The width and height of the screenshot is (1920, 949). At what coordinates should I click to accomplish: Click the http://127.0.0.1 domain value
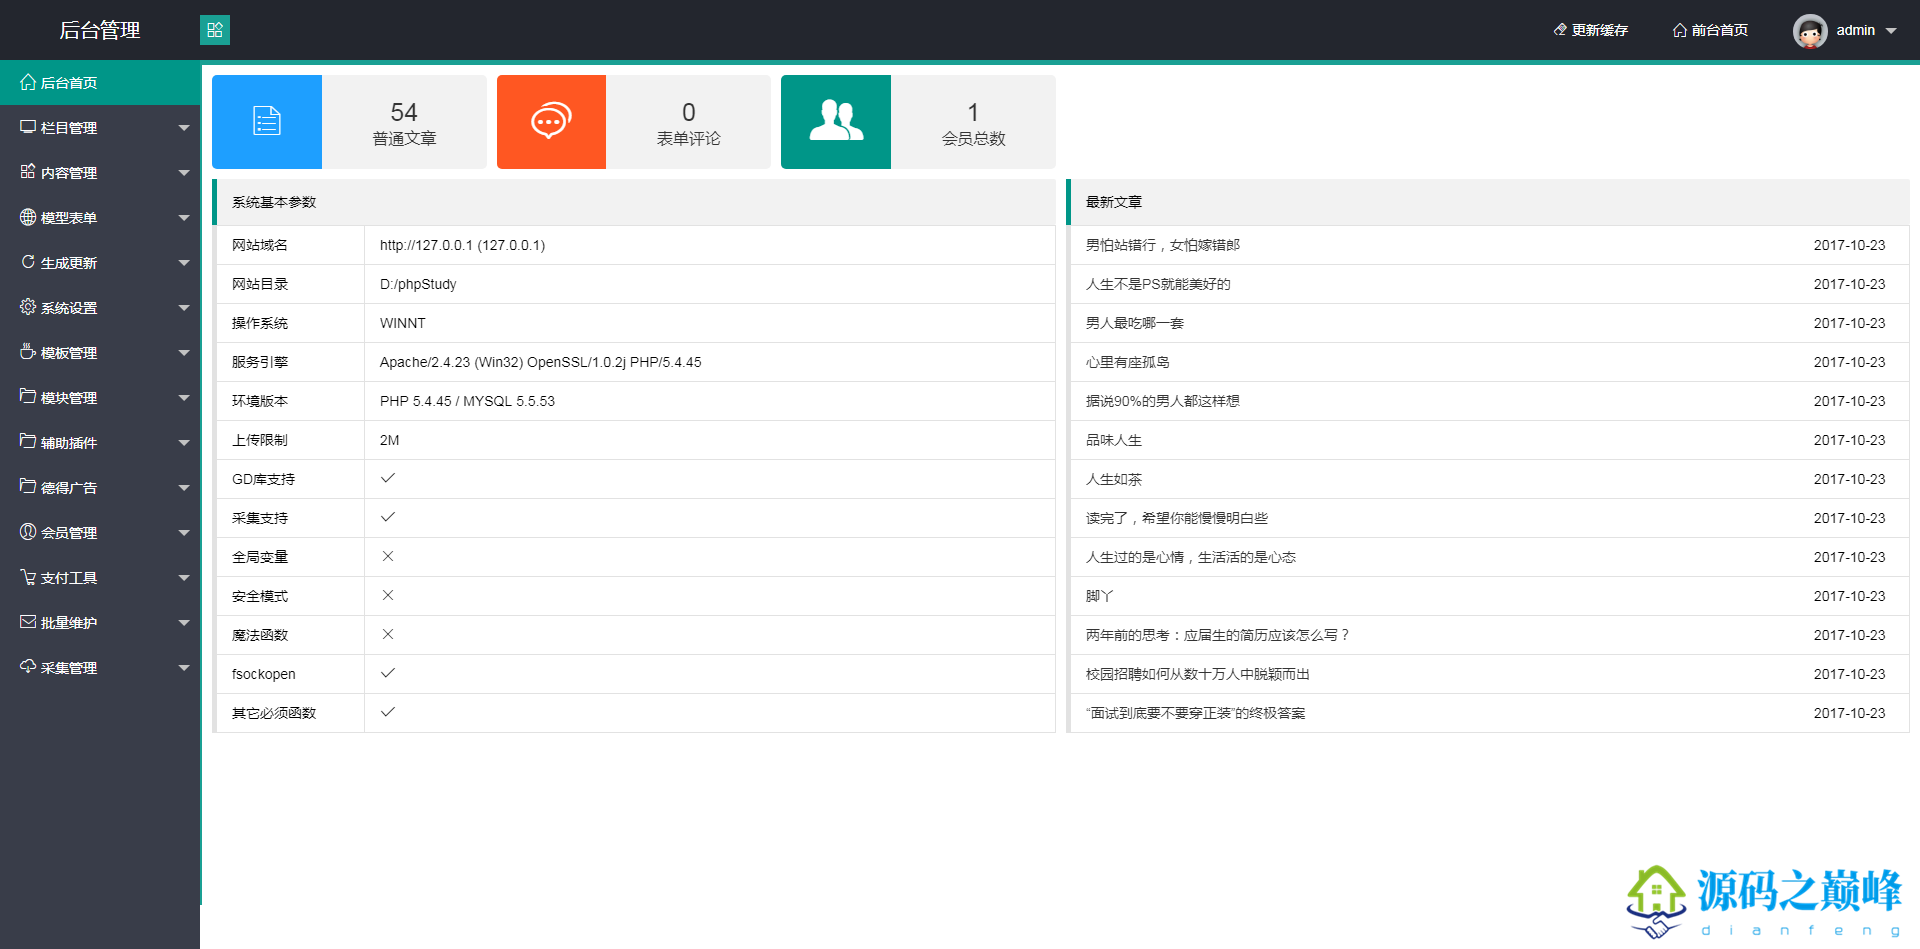point(462,245)
